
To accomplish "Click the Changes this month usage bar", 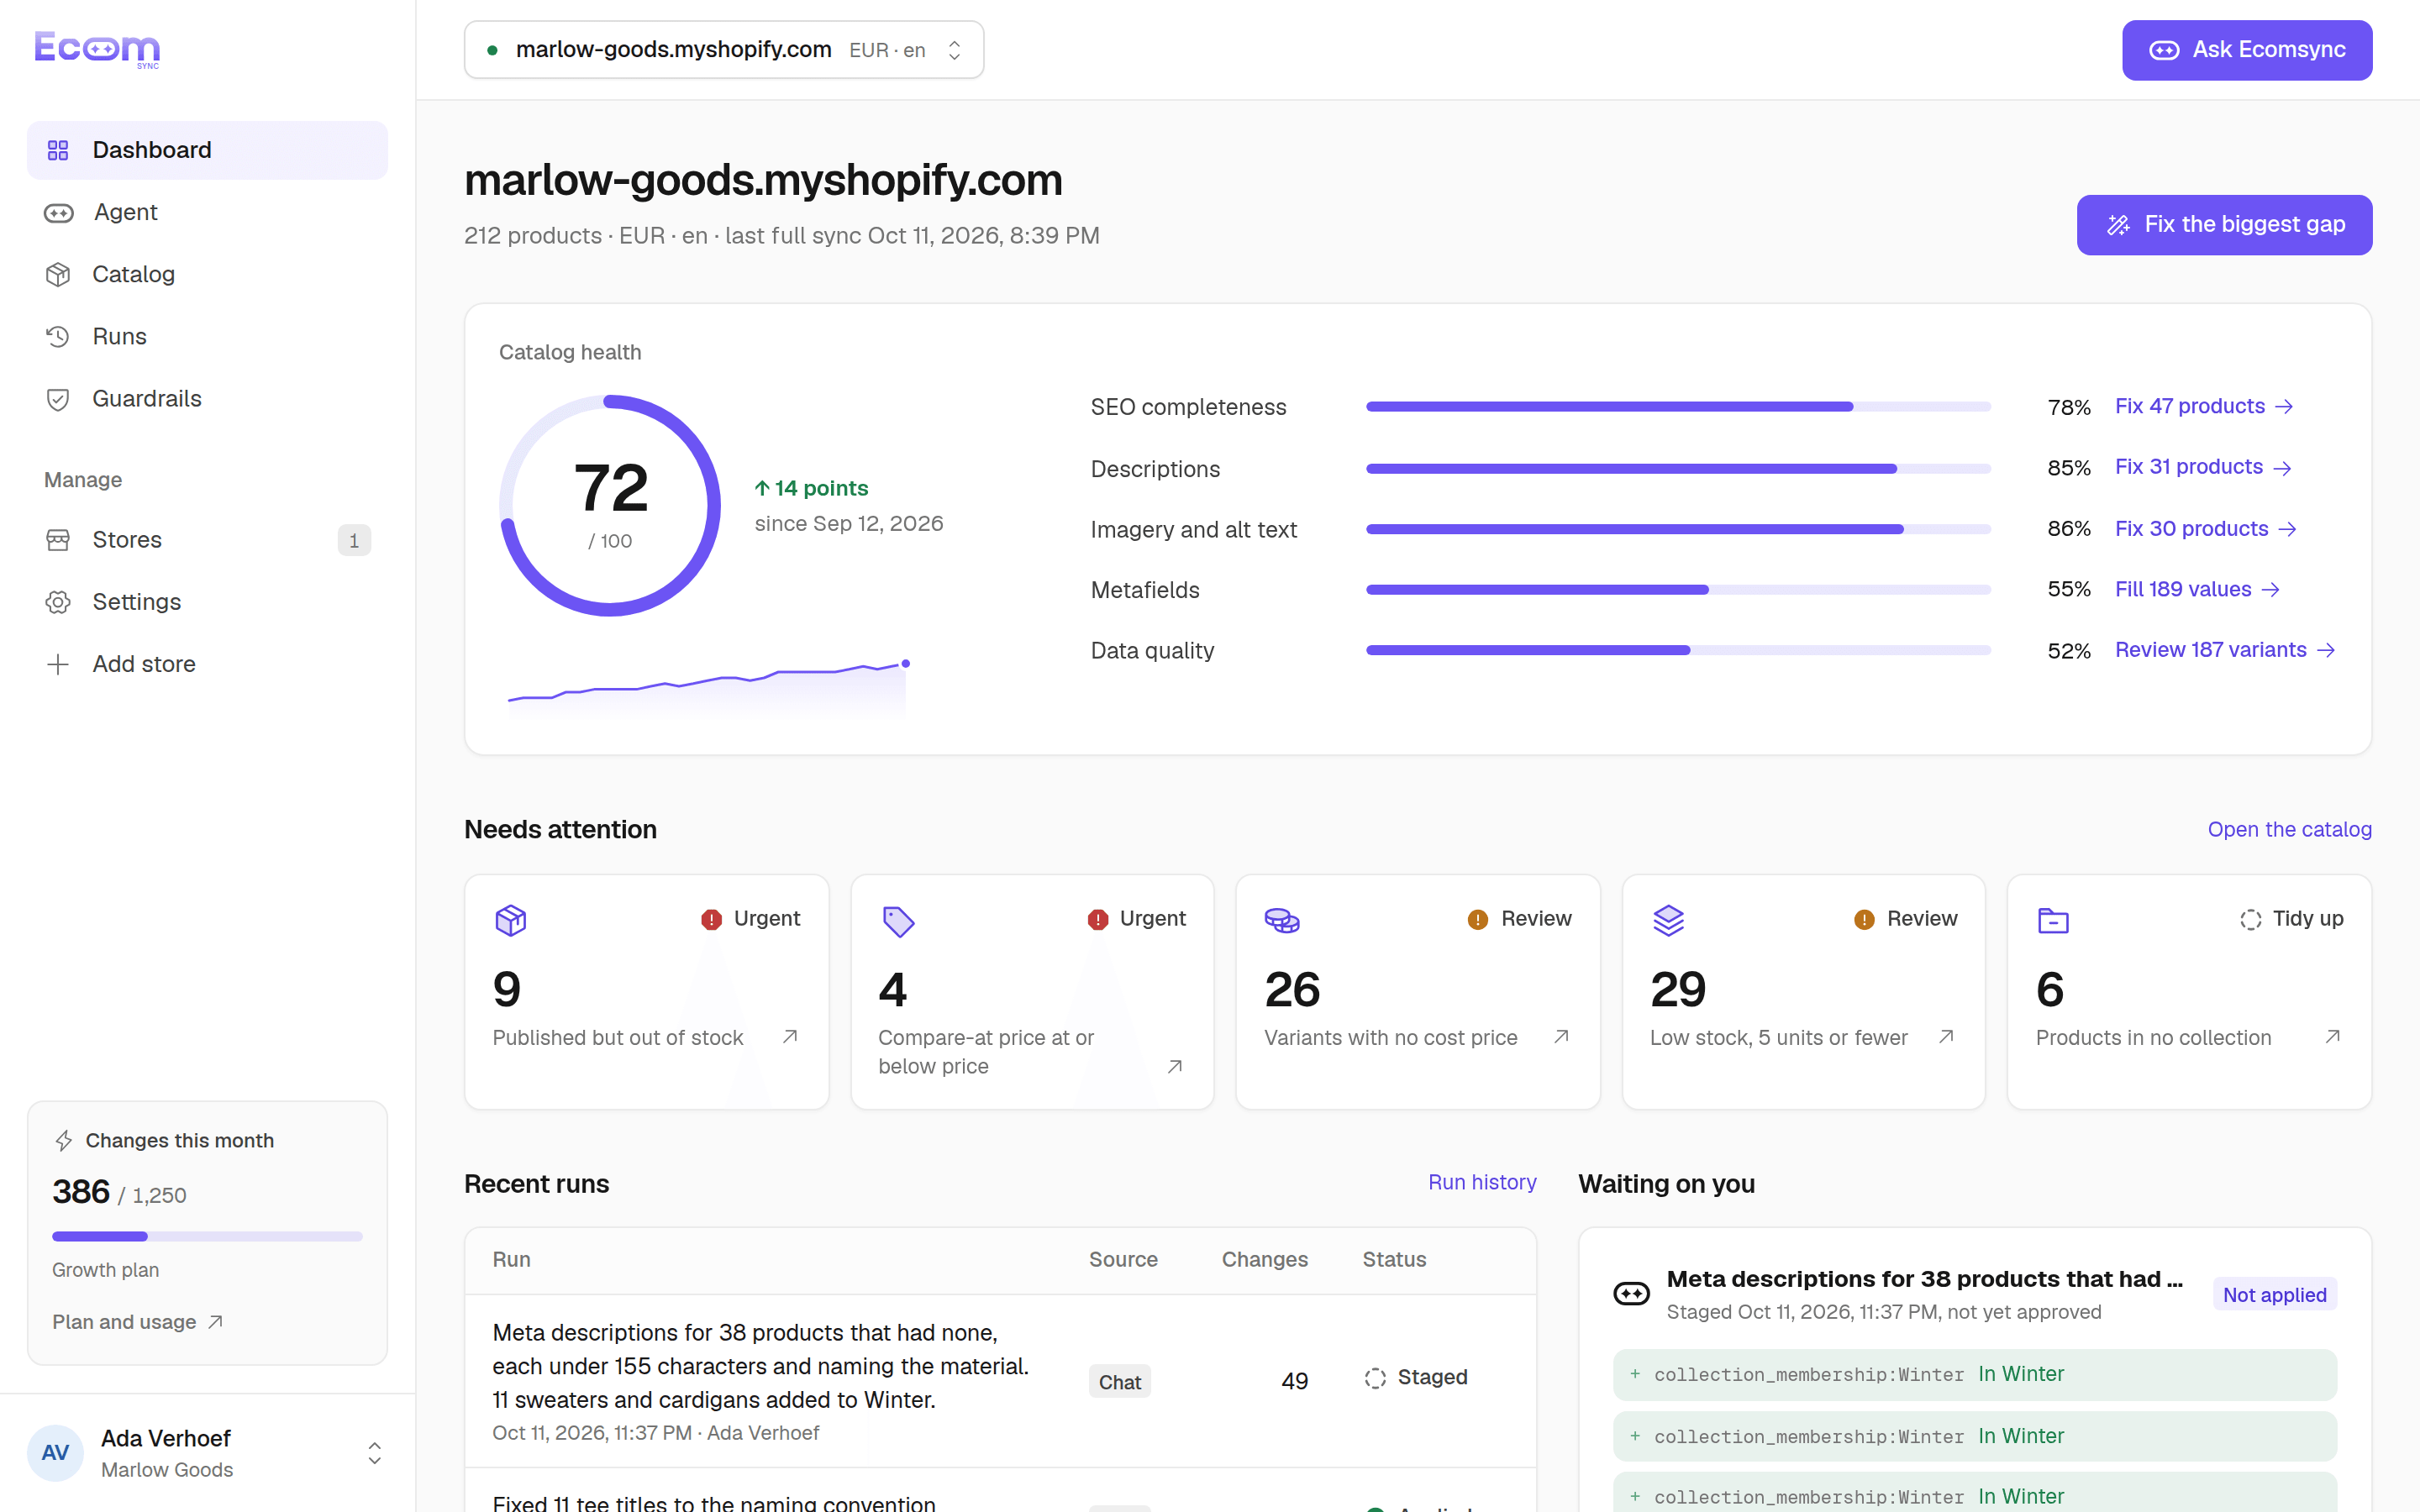I will click(x=207, y=1237).
